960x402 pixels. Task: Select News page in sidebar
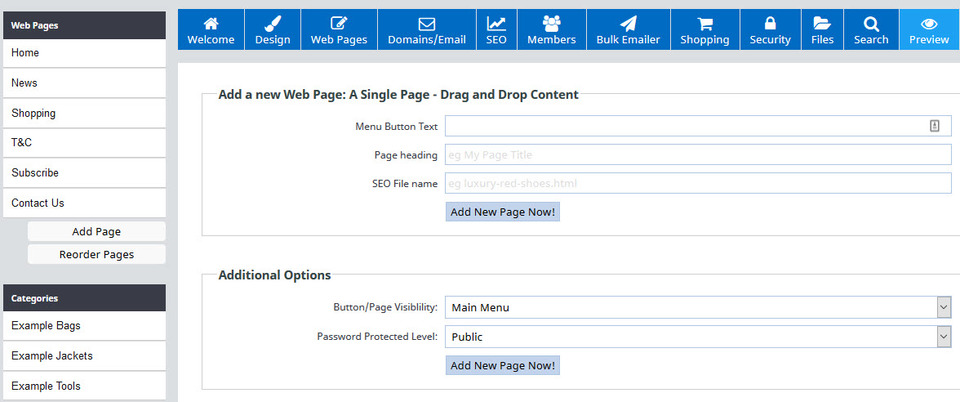tap(84, 83)
